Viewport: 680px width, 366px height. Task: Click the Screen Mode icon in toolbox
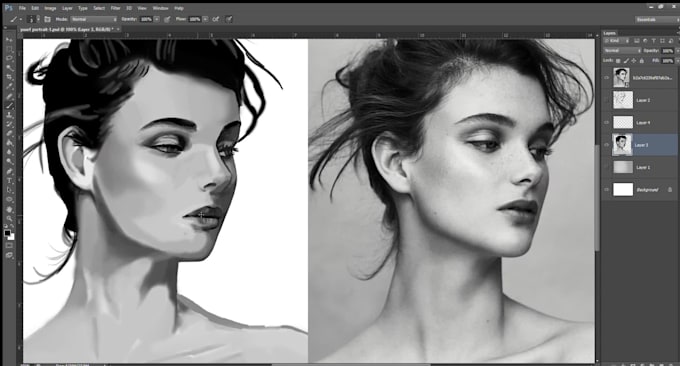click(x=9, y=255)
